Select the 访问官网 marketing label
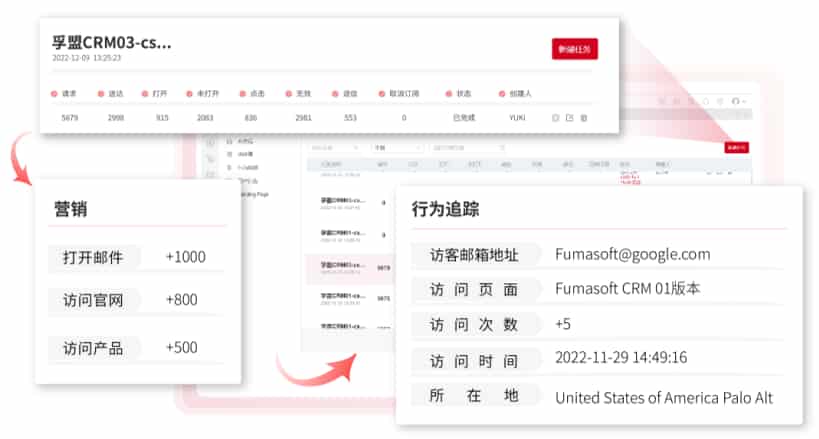The height and width of the screenshot is (439, 819). [x=93, y=299]
